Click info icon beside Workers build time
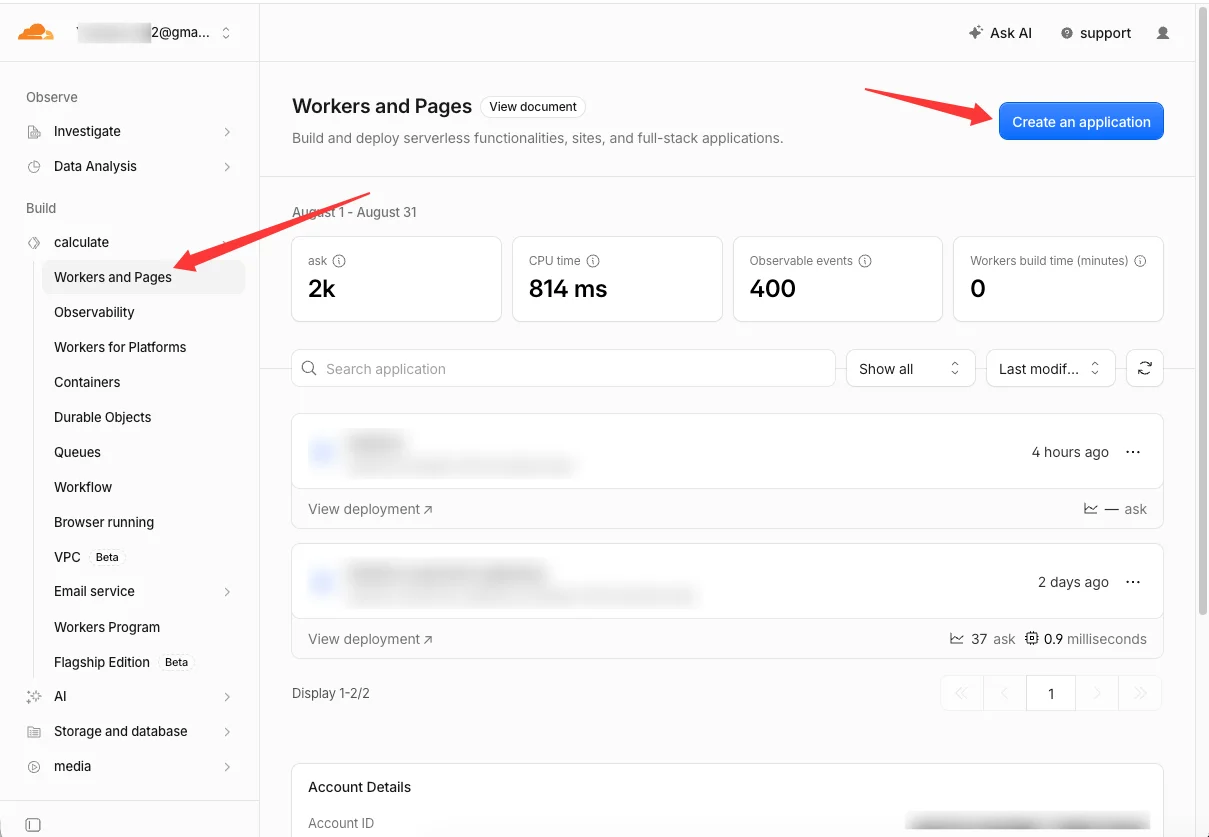 [x=1140, y=261]
